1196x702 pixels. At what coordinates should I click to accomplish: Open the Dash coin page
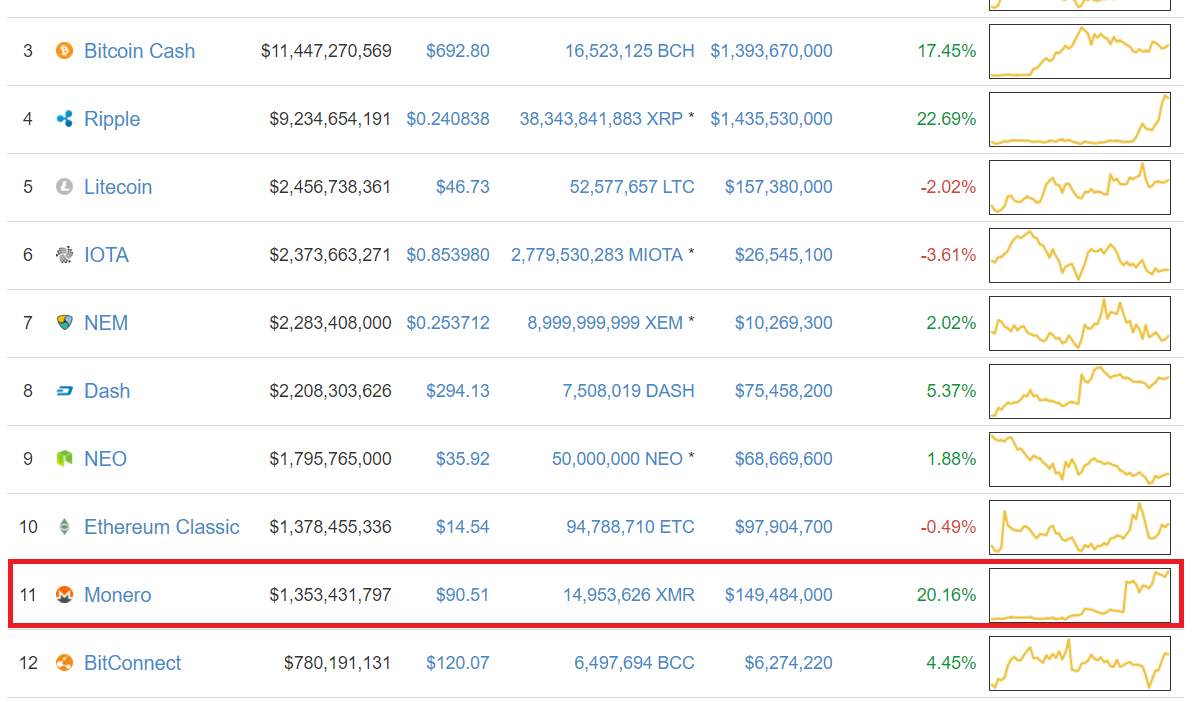pos(107,391)
